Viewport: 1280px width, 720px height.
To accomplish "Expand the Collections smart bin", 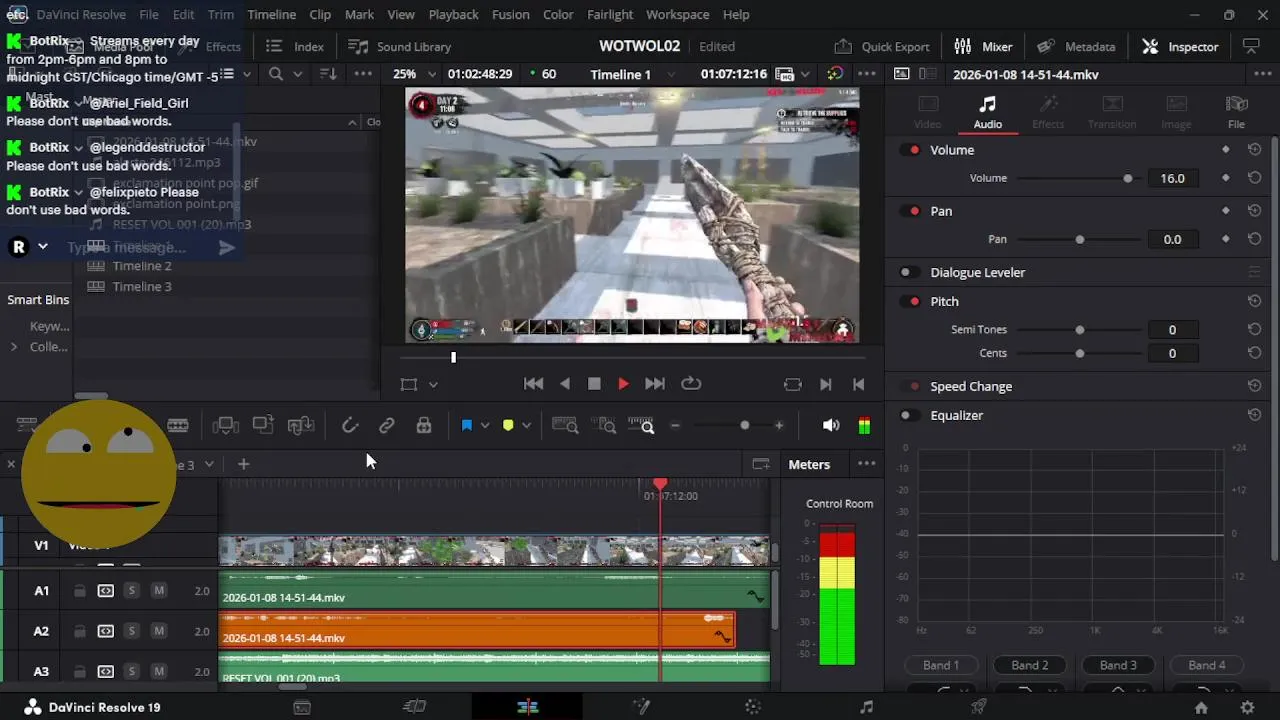I will click(x=13, y=347).
